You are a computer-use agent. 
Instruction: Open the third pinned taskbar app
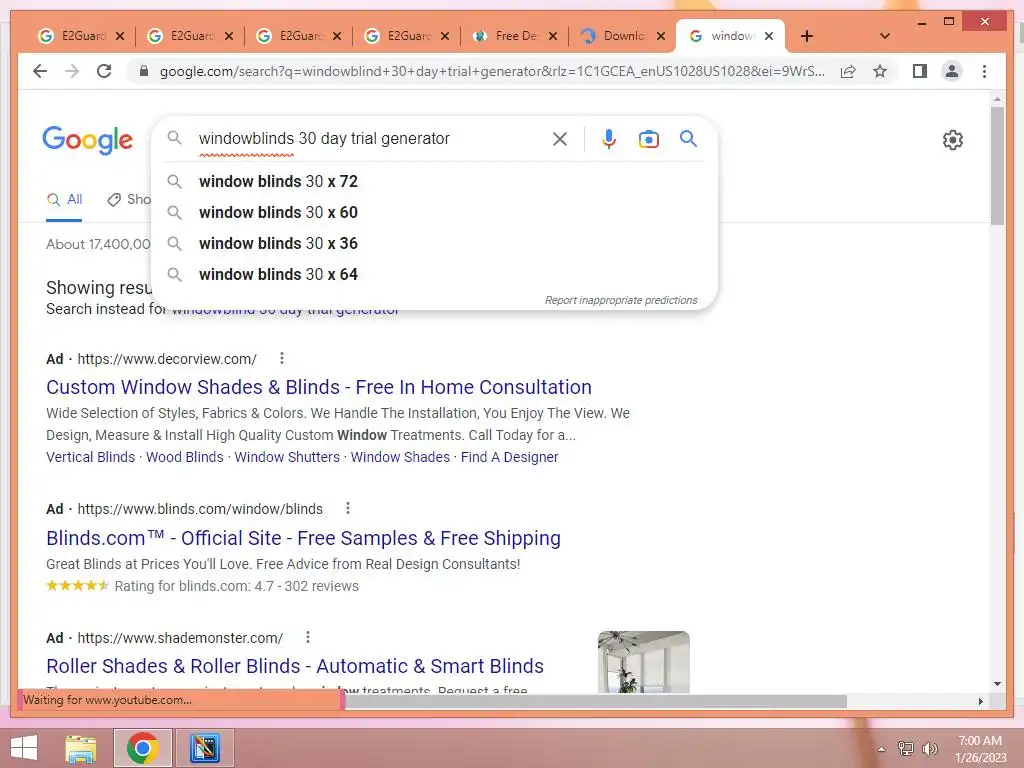coord(204,748)
